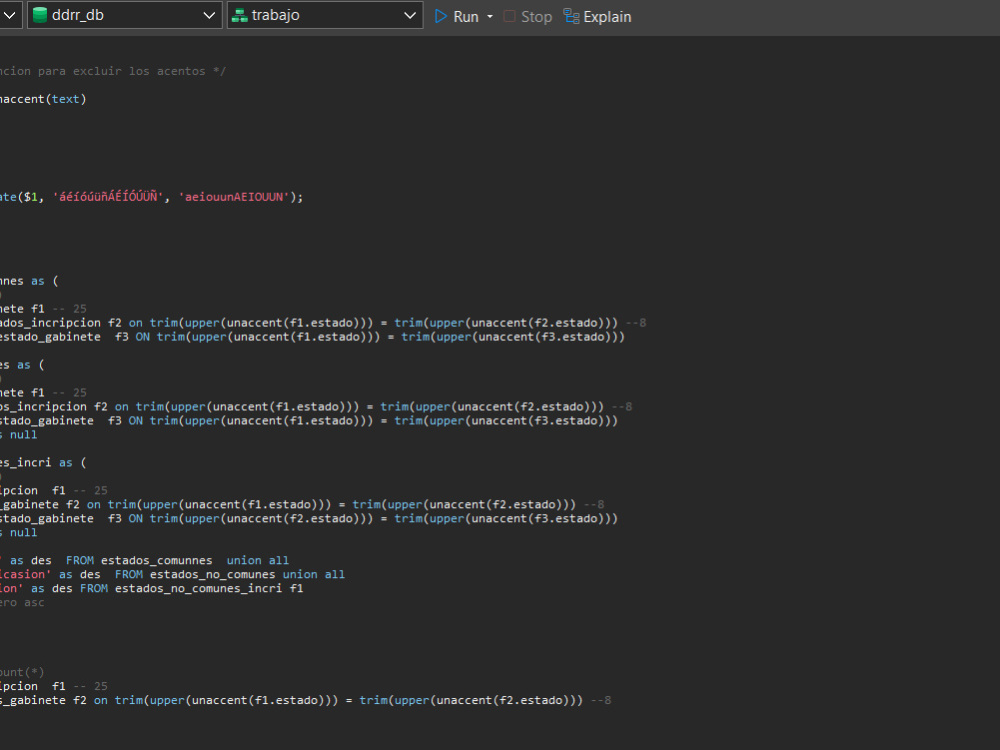Click the 'text' keyword in unaccent(text)
This screenshot has height=750, width=1000.
[66, 99]
